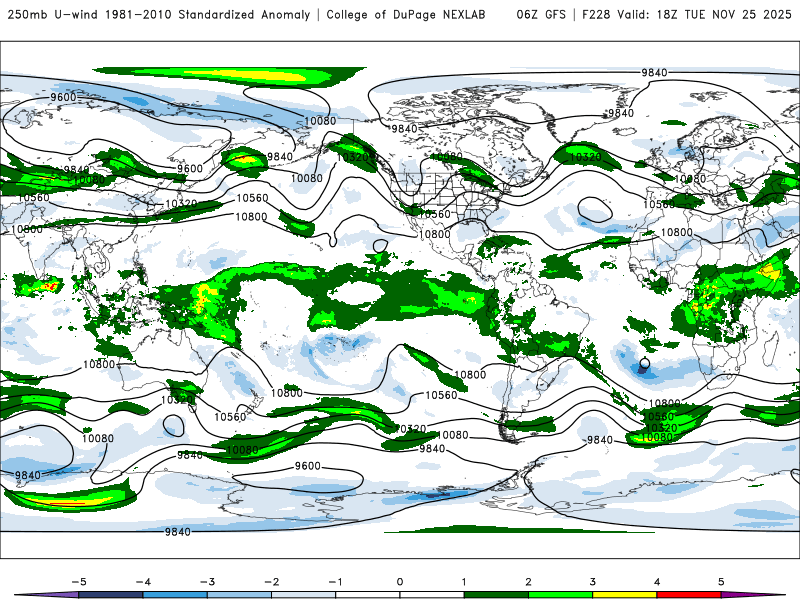This screenshot has width=800, height=600.
Task: Click the topmost '9840' contour label on map
Action: [x=654, y=72]
